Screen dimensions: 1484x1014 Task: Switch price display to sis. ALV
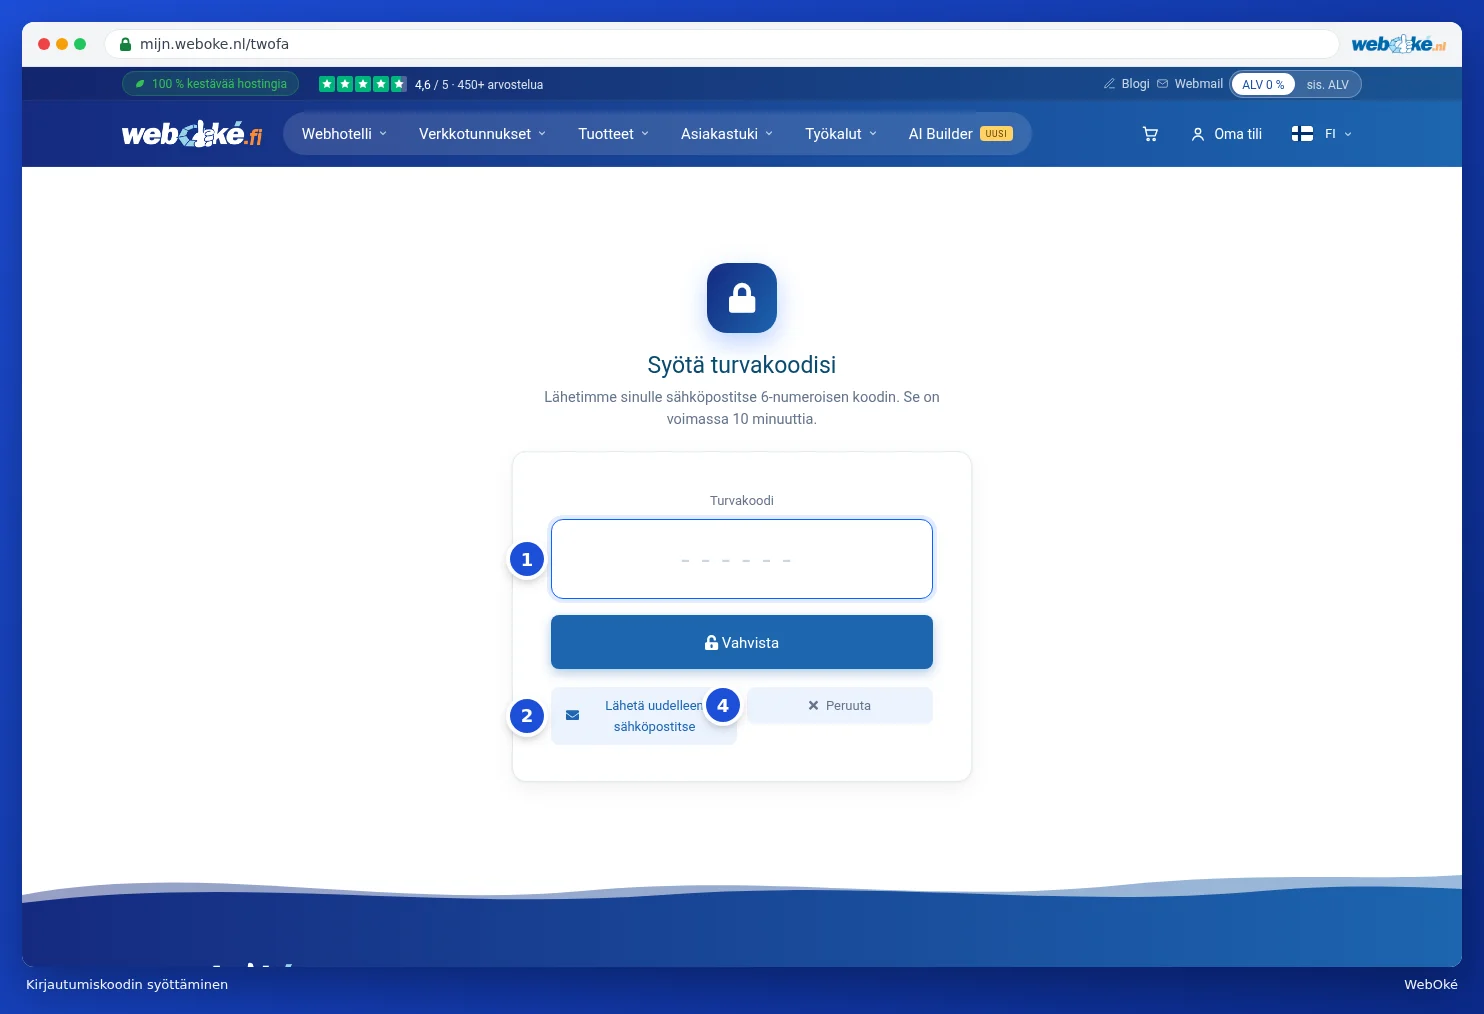1327,85
